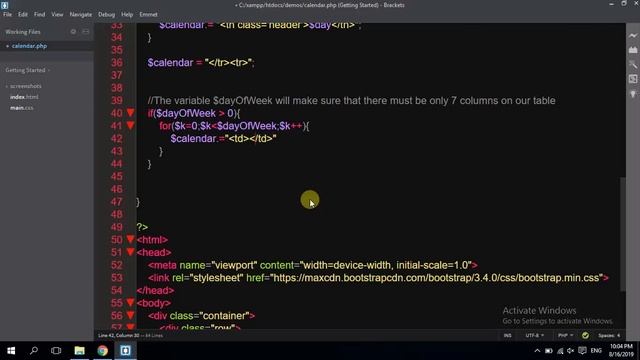Screen dimensions: 640x360
Task: Open Working Files gear settings icon
Action: [73, 31]
